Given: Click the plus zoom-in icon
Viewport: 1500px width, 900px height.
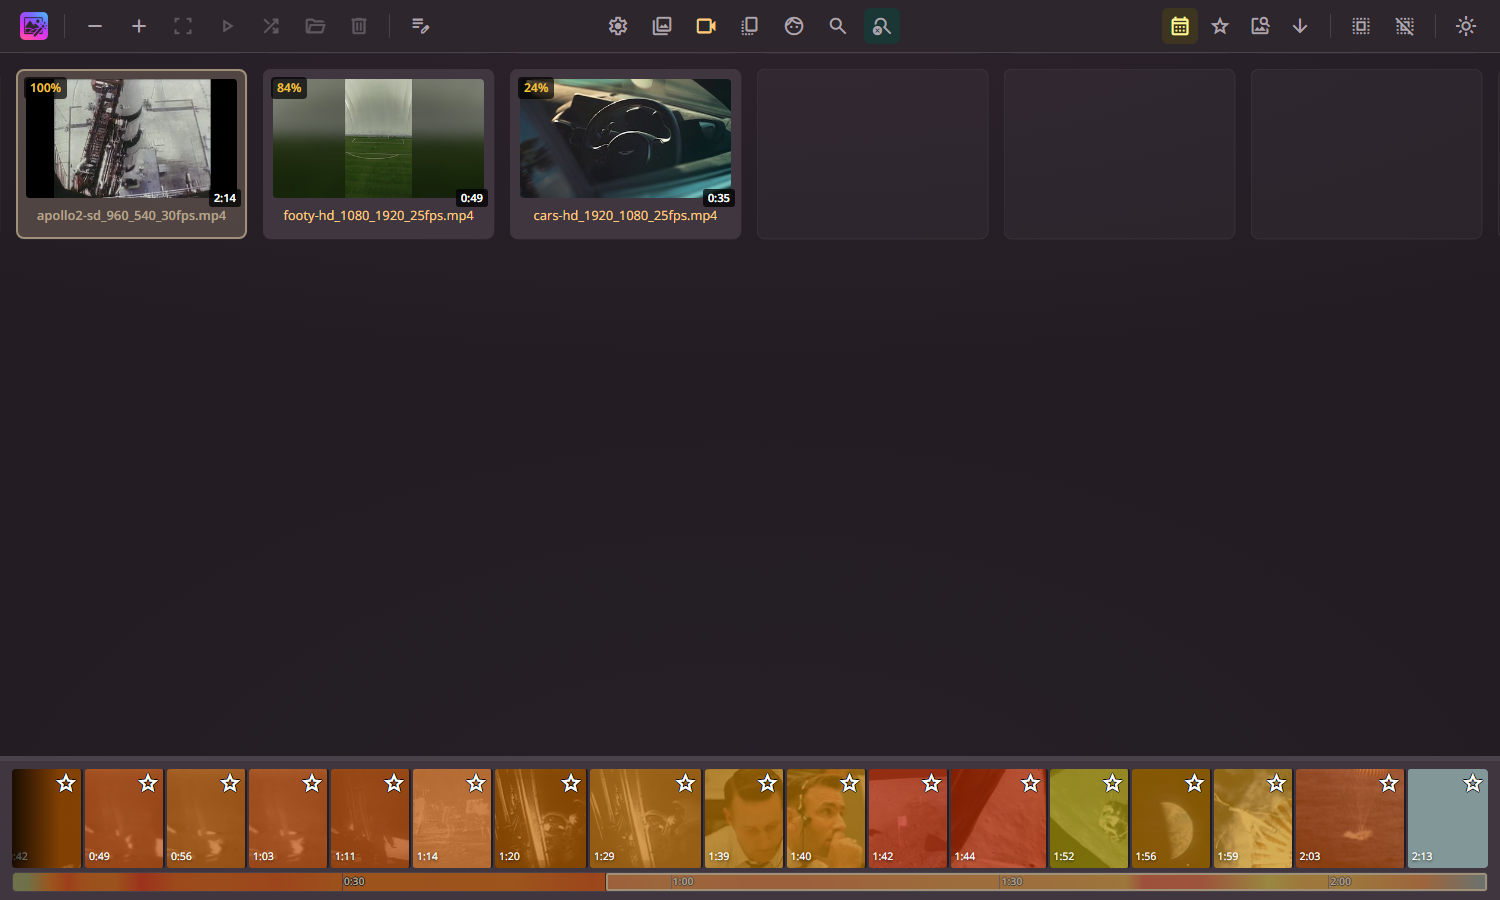Looking at the screenshot, I should [x=139, y=26].
